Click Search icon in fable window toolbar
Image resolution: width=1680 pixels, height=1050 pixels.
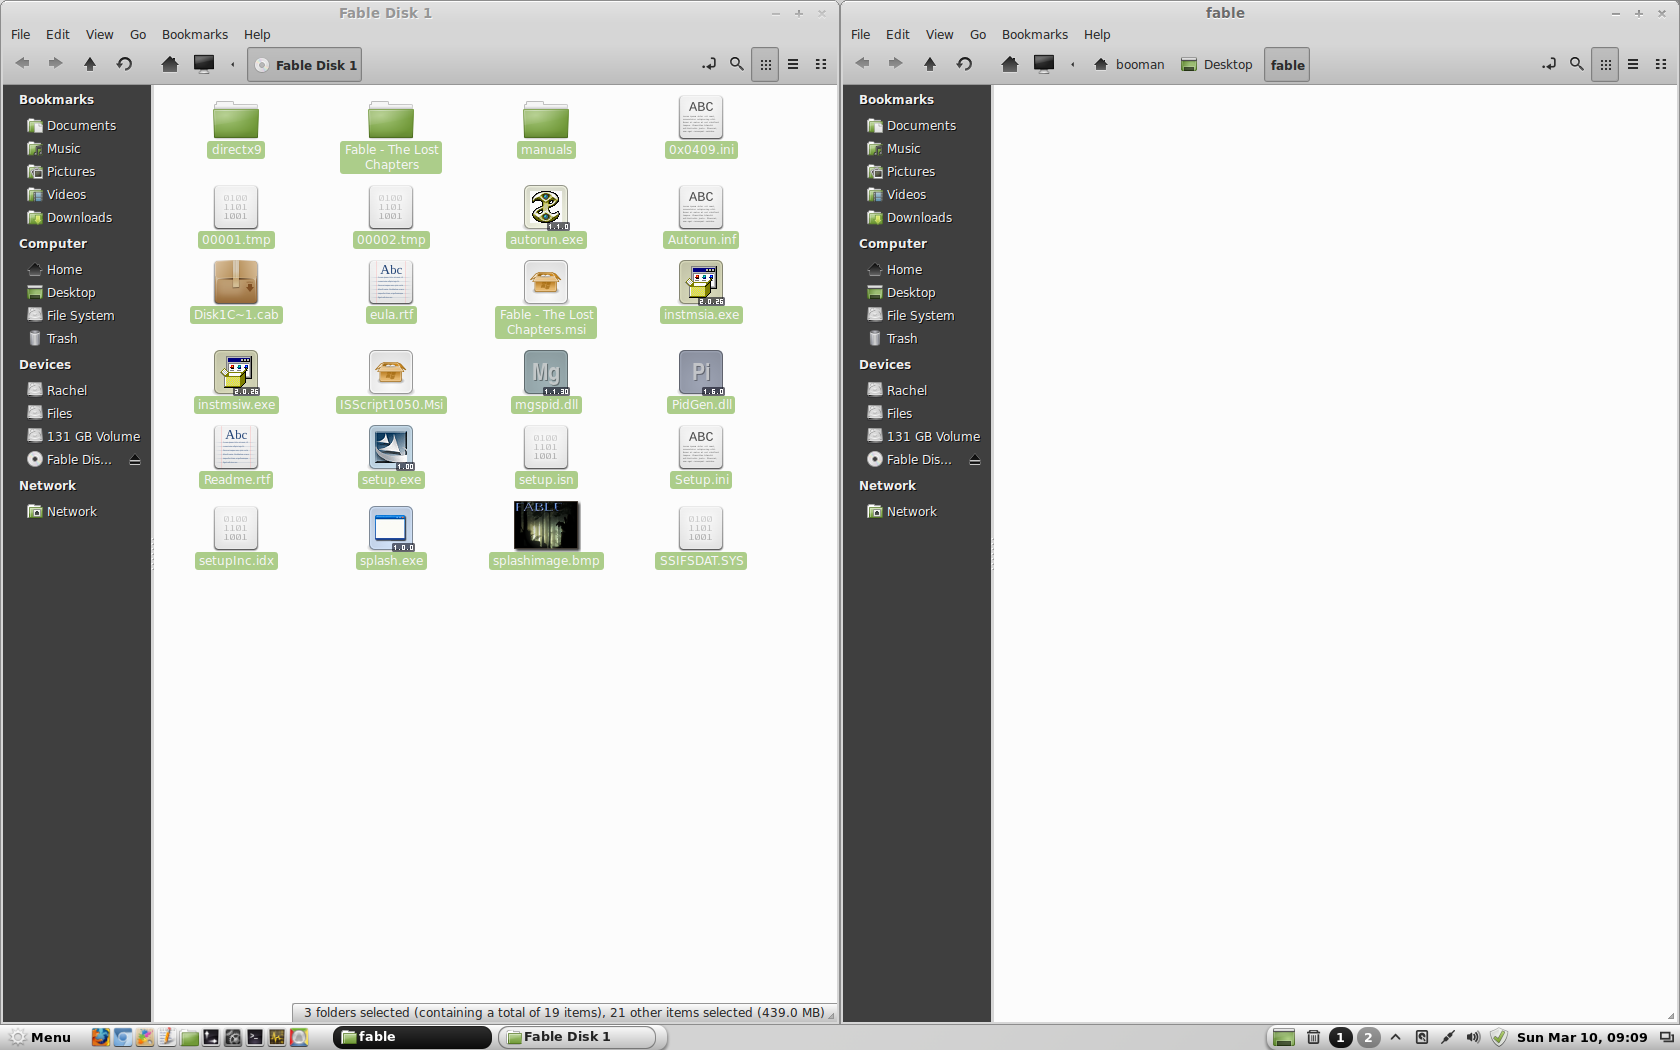pyautogui.click(x=1577, y=64)
